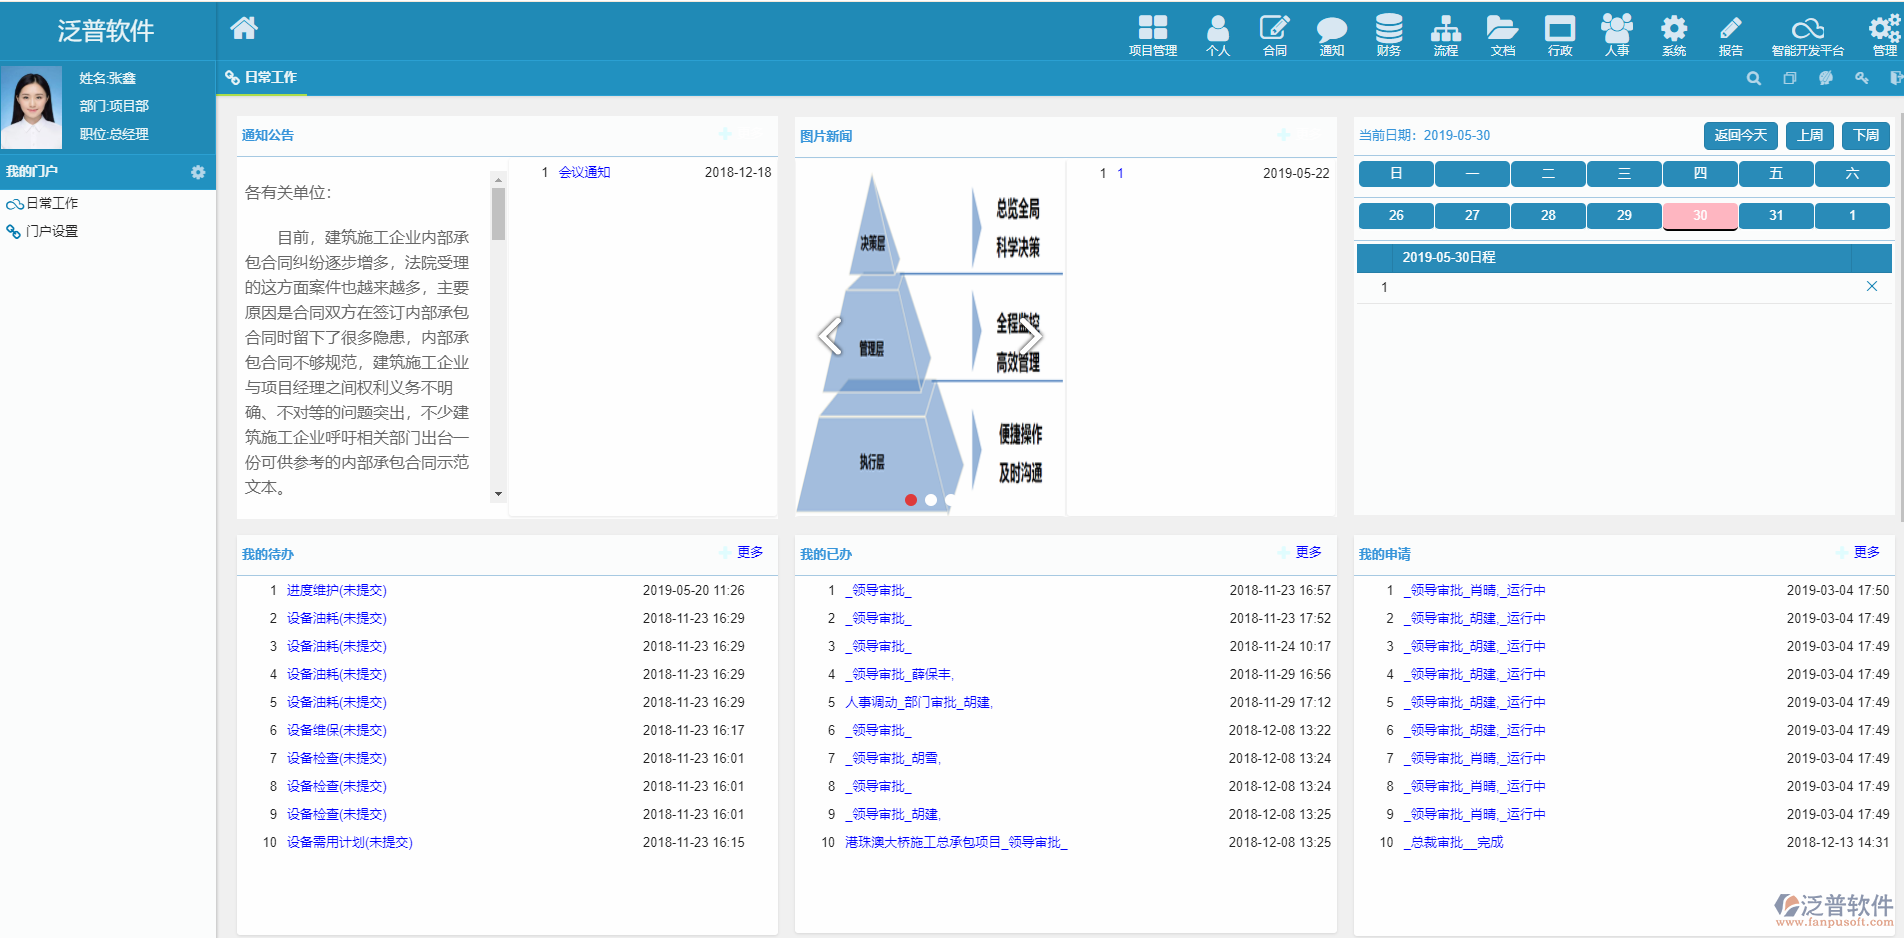Viewport: 1904px width, 938px height.
Task: Open the 流程 workflow icon
Action: tap(1445, 34)
